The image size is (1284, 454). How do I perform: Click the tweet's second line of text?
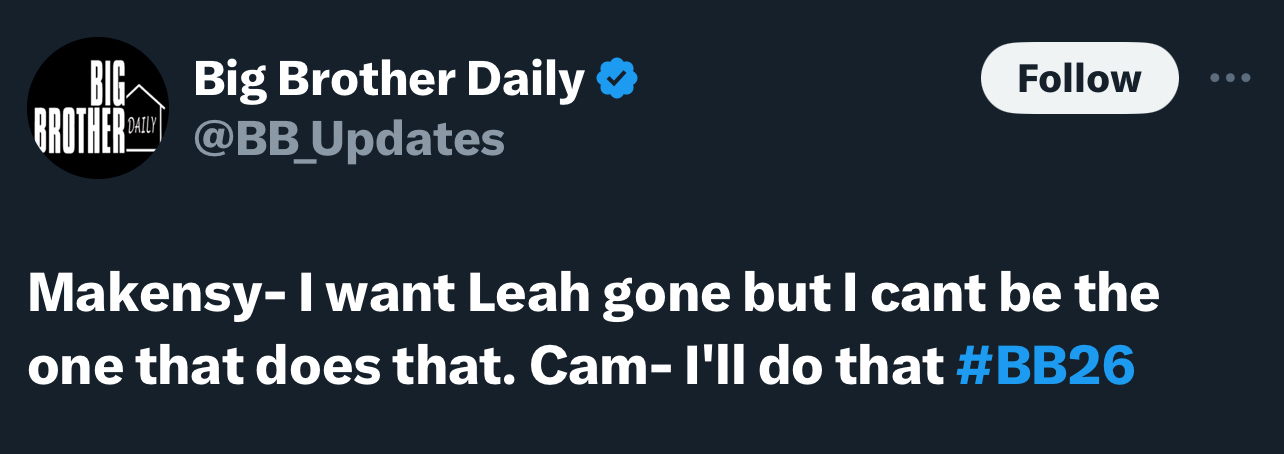[x=582, y=366]
